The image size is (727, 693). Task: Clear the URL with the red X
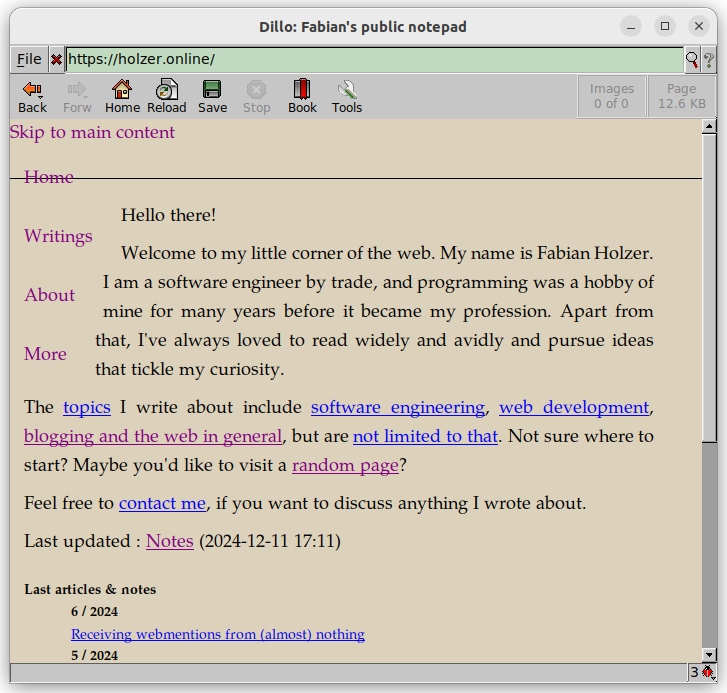click(x=57, y=60)
